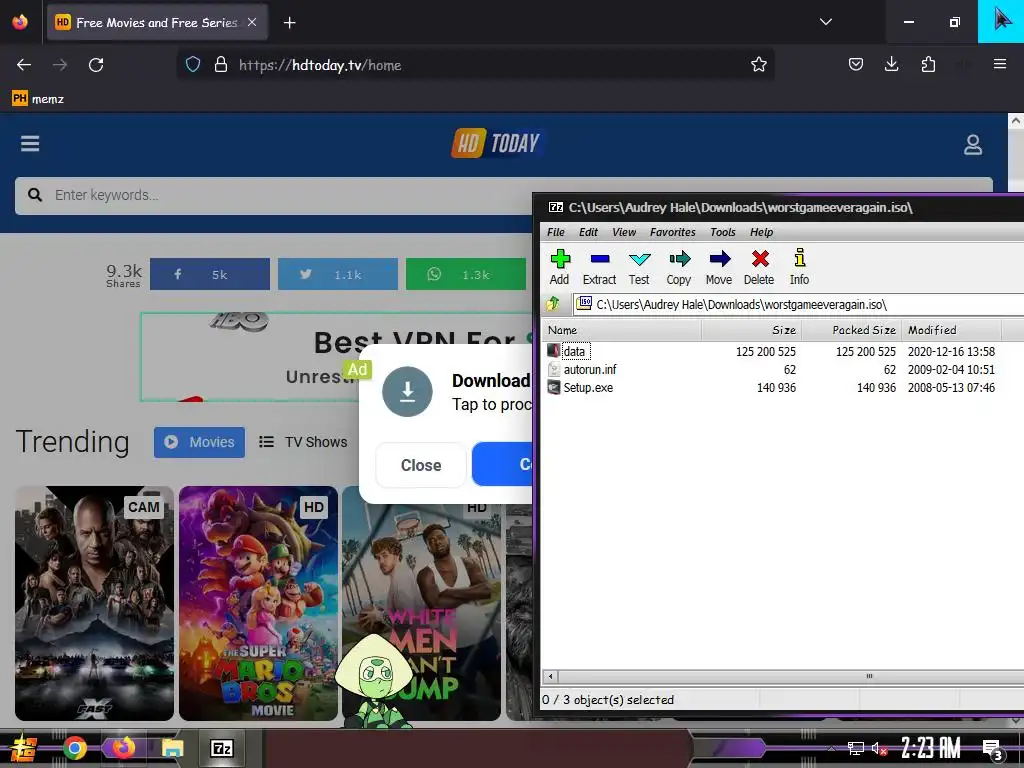Click the Delete red X icon in 7-Zip

759,267
